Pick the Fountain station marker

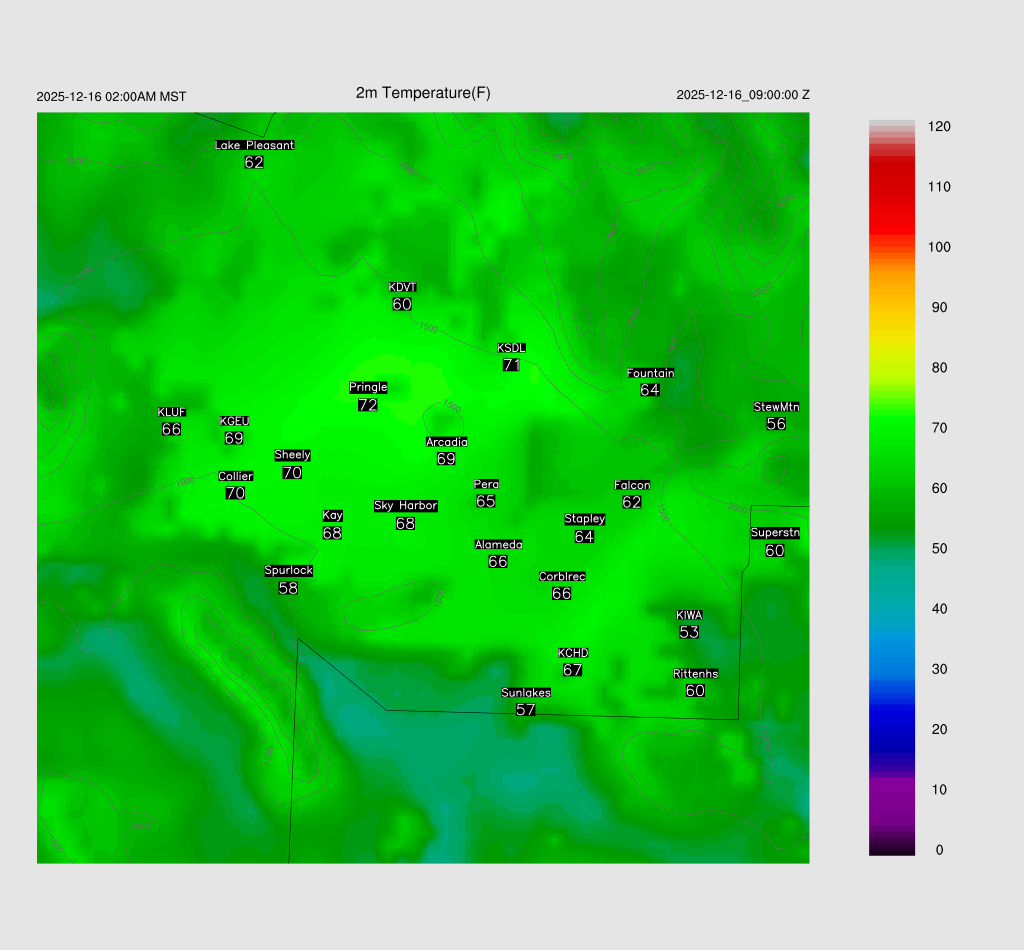point(650,382)
